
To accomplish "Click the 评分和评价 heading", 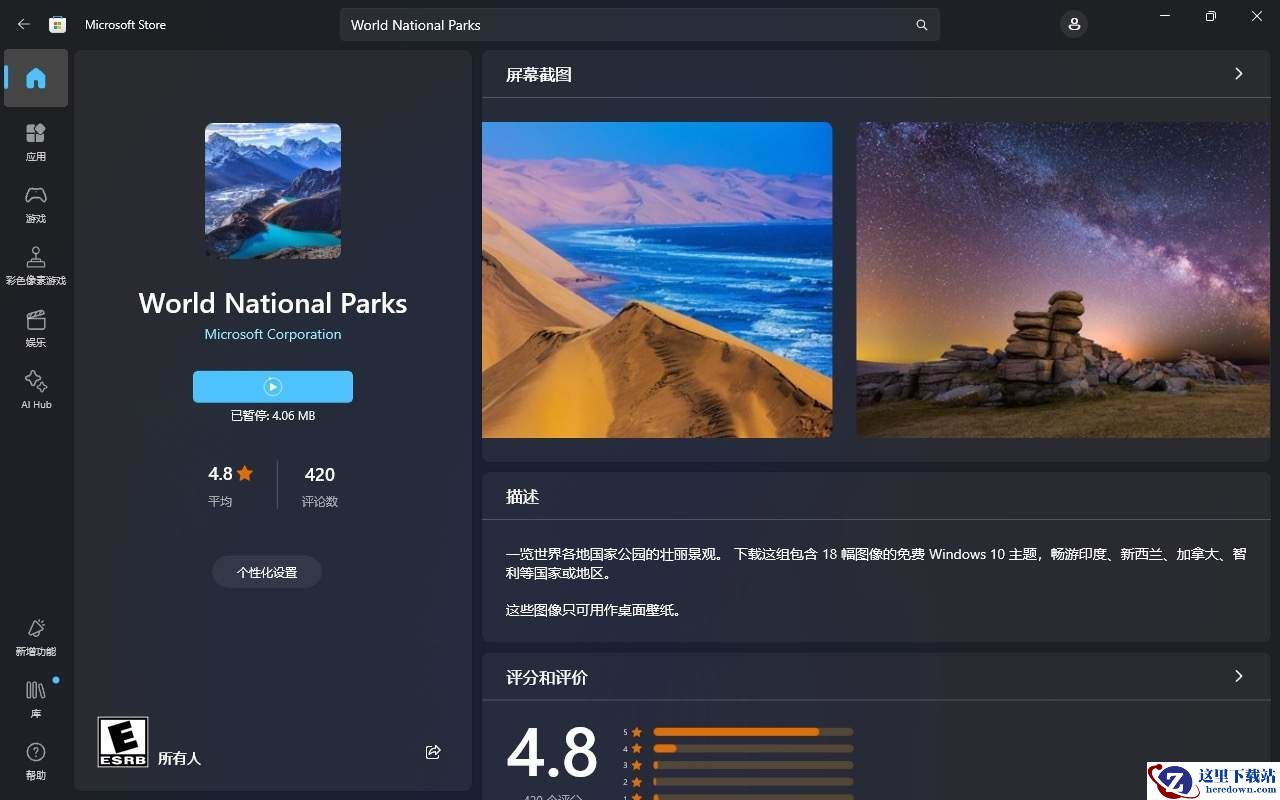I will click(547, 678).
